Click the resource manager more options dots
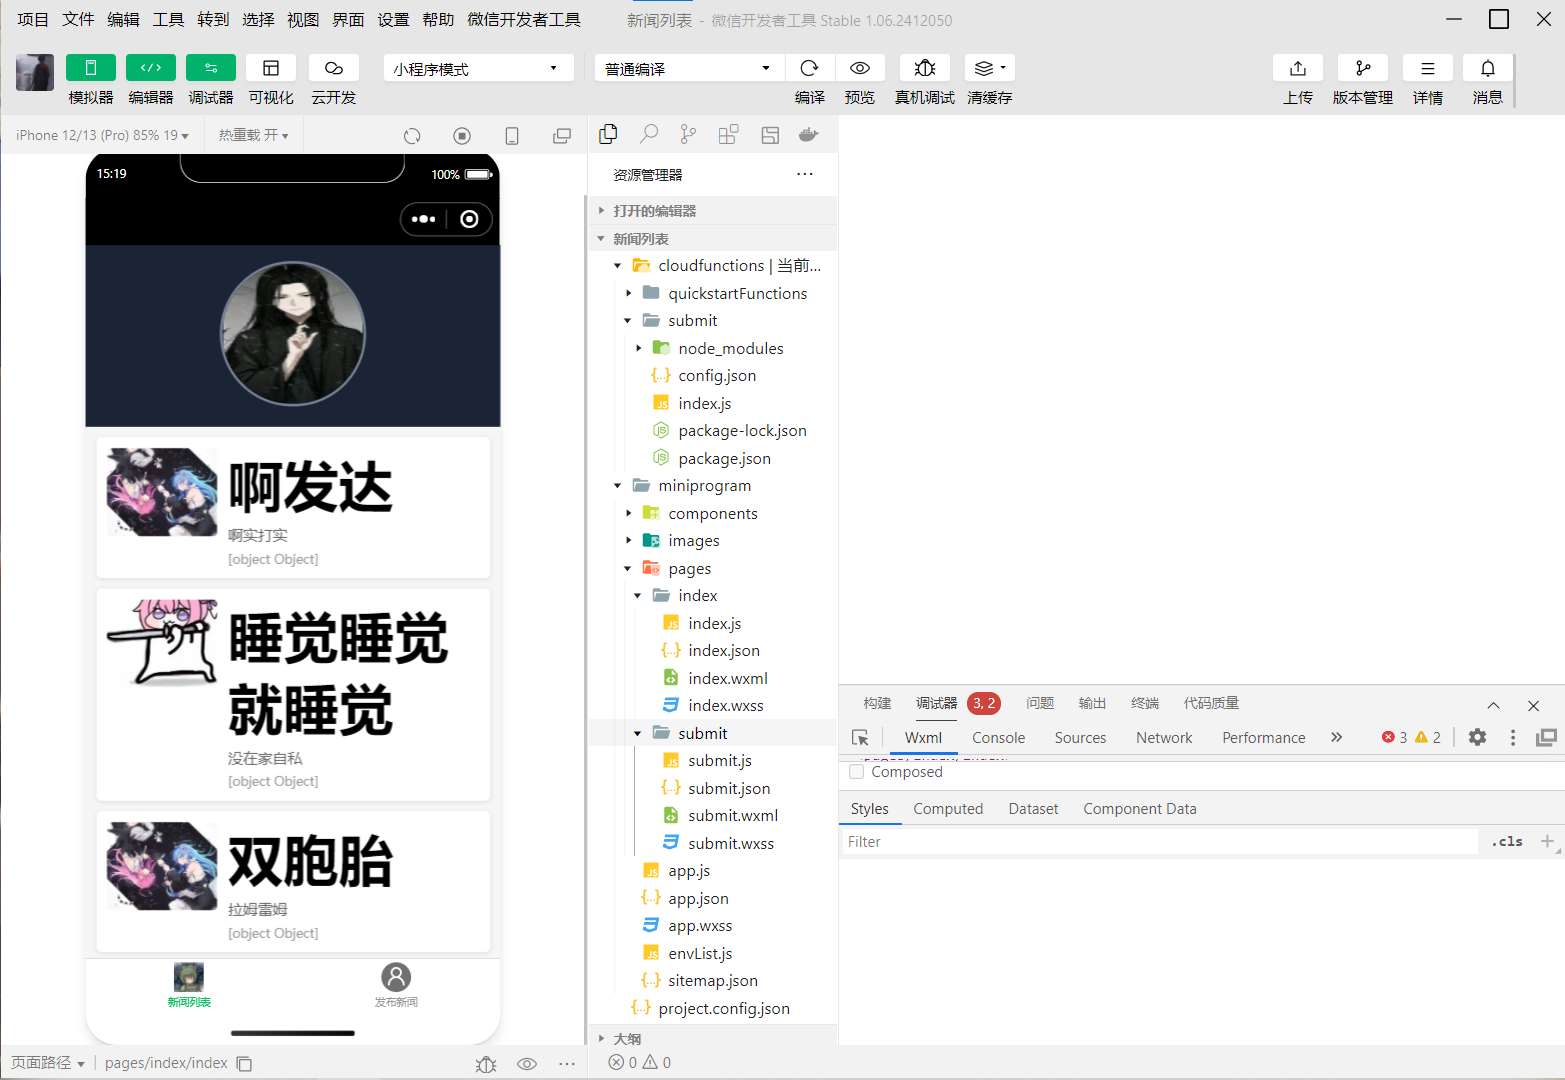 805,174
